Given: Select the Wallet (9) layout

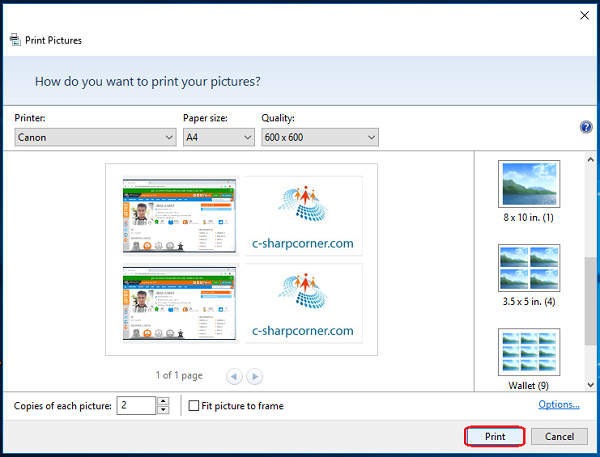Looking at the screenshot, I should click(529, 359).
